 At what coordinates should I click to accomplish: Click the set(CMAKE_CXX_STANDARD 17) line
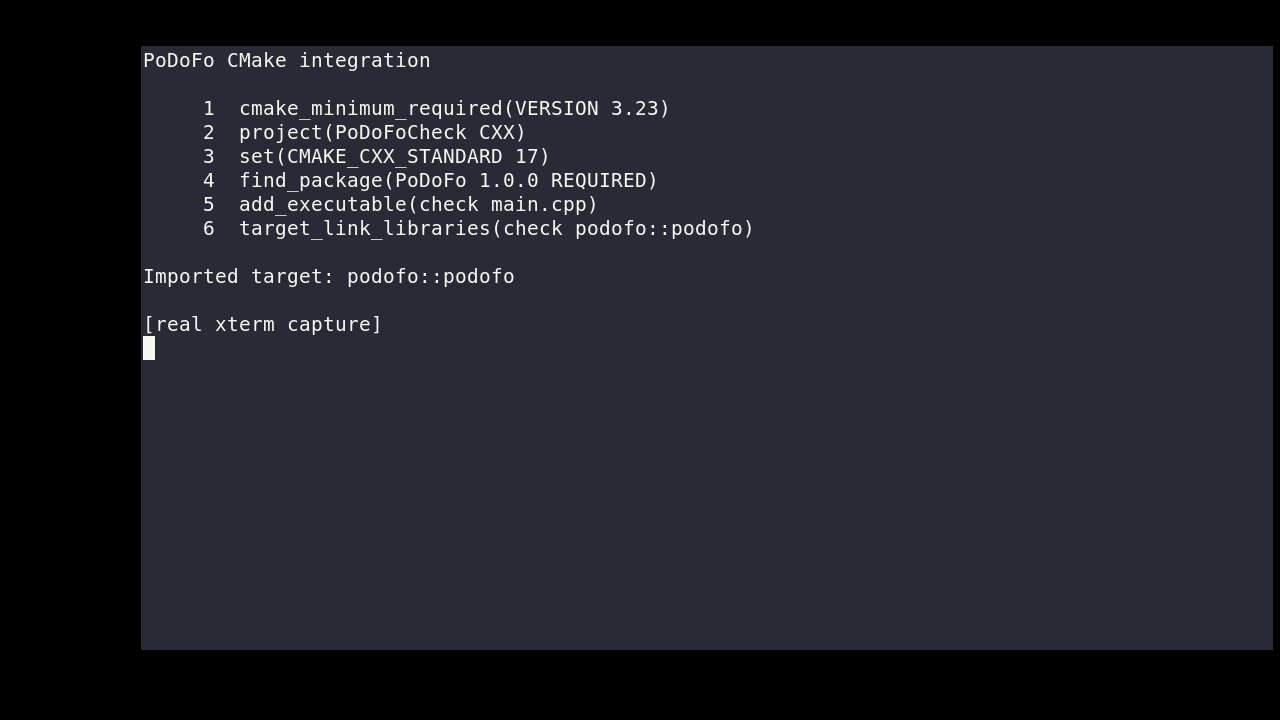click(395, 157)
